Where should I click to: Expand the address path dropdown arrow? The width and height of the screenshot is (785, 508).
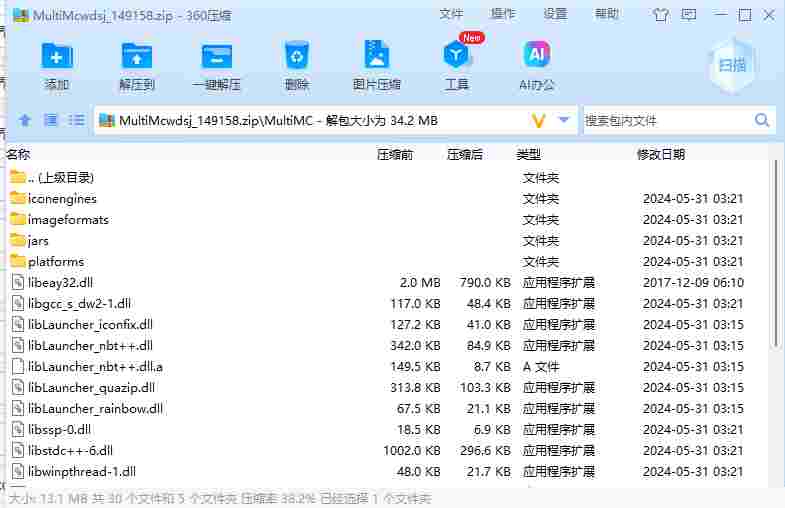click(564, 120)
